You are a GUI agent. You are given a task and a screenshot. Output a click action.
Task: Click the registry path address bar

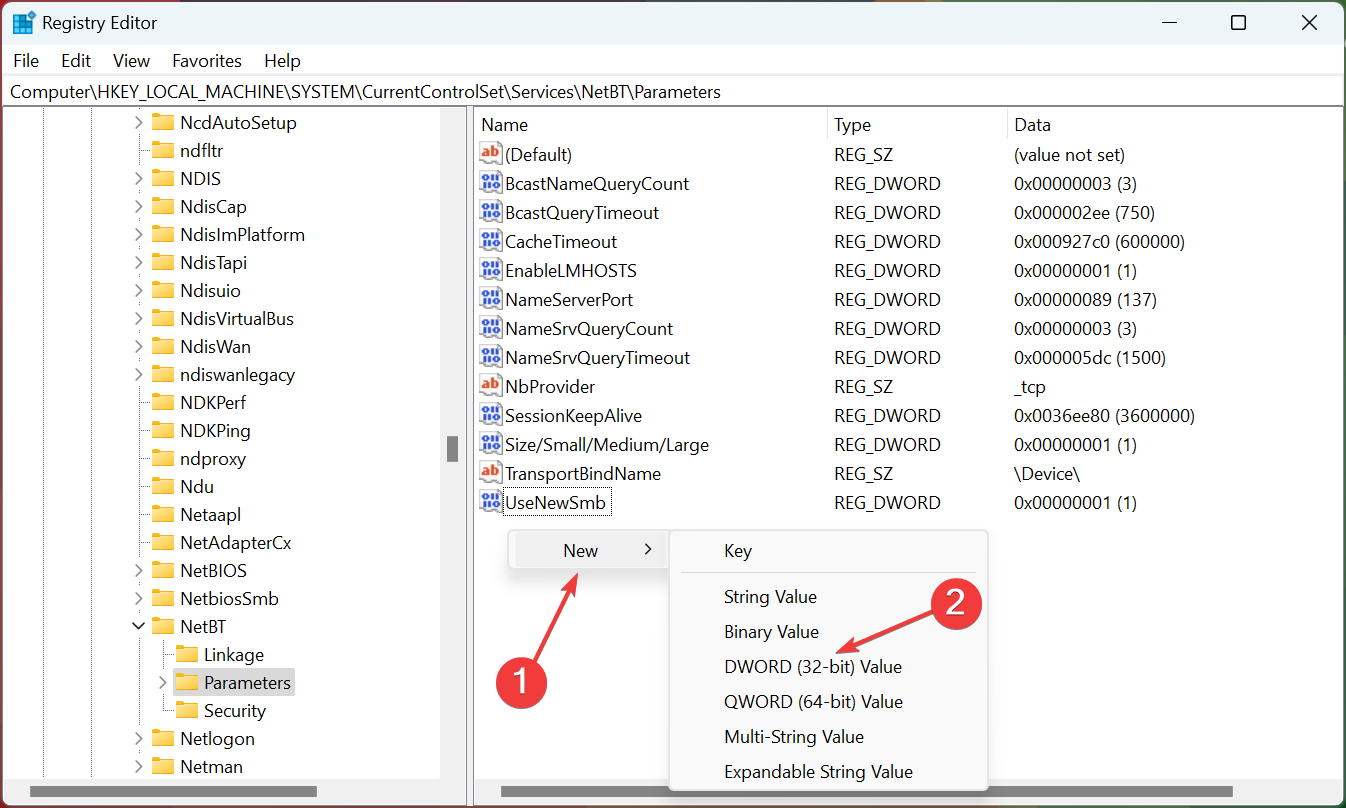673,92
